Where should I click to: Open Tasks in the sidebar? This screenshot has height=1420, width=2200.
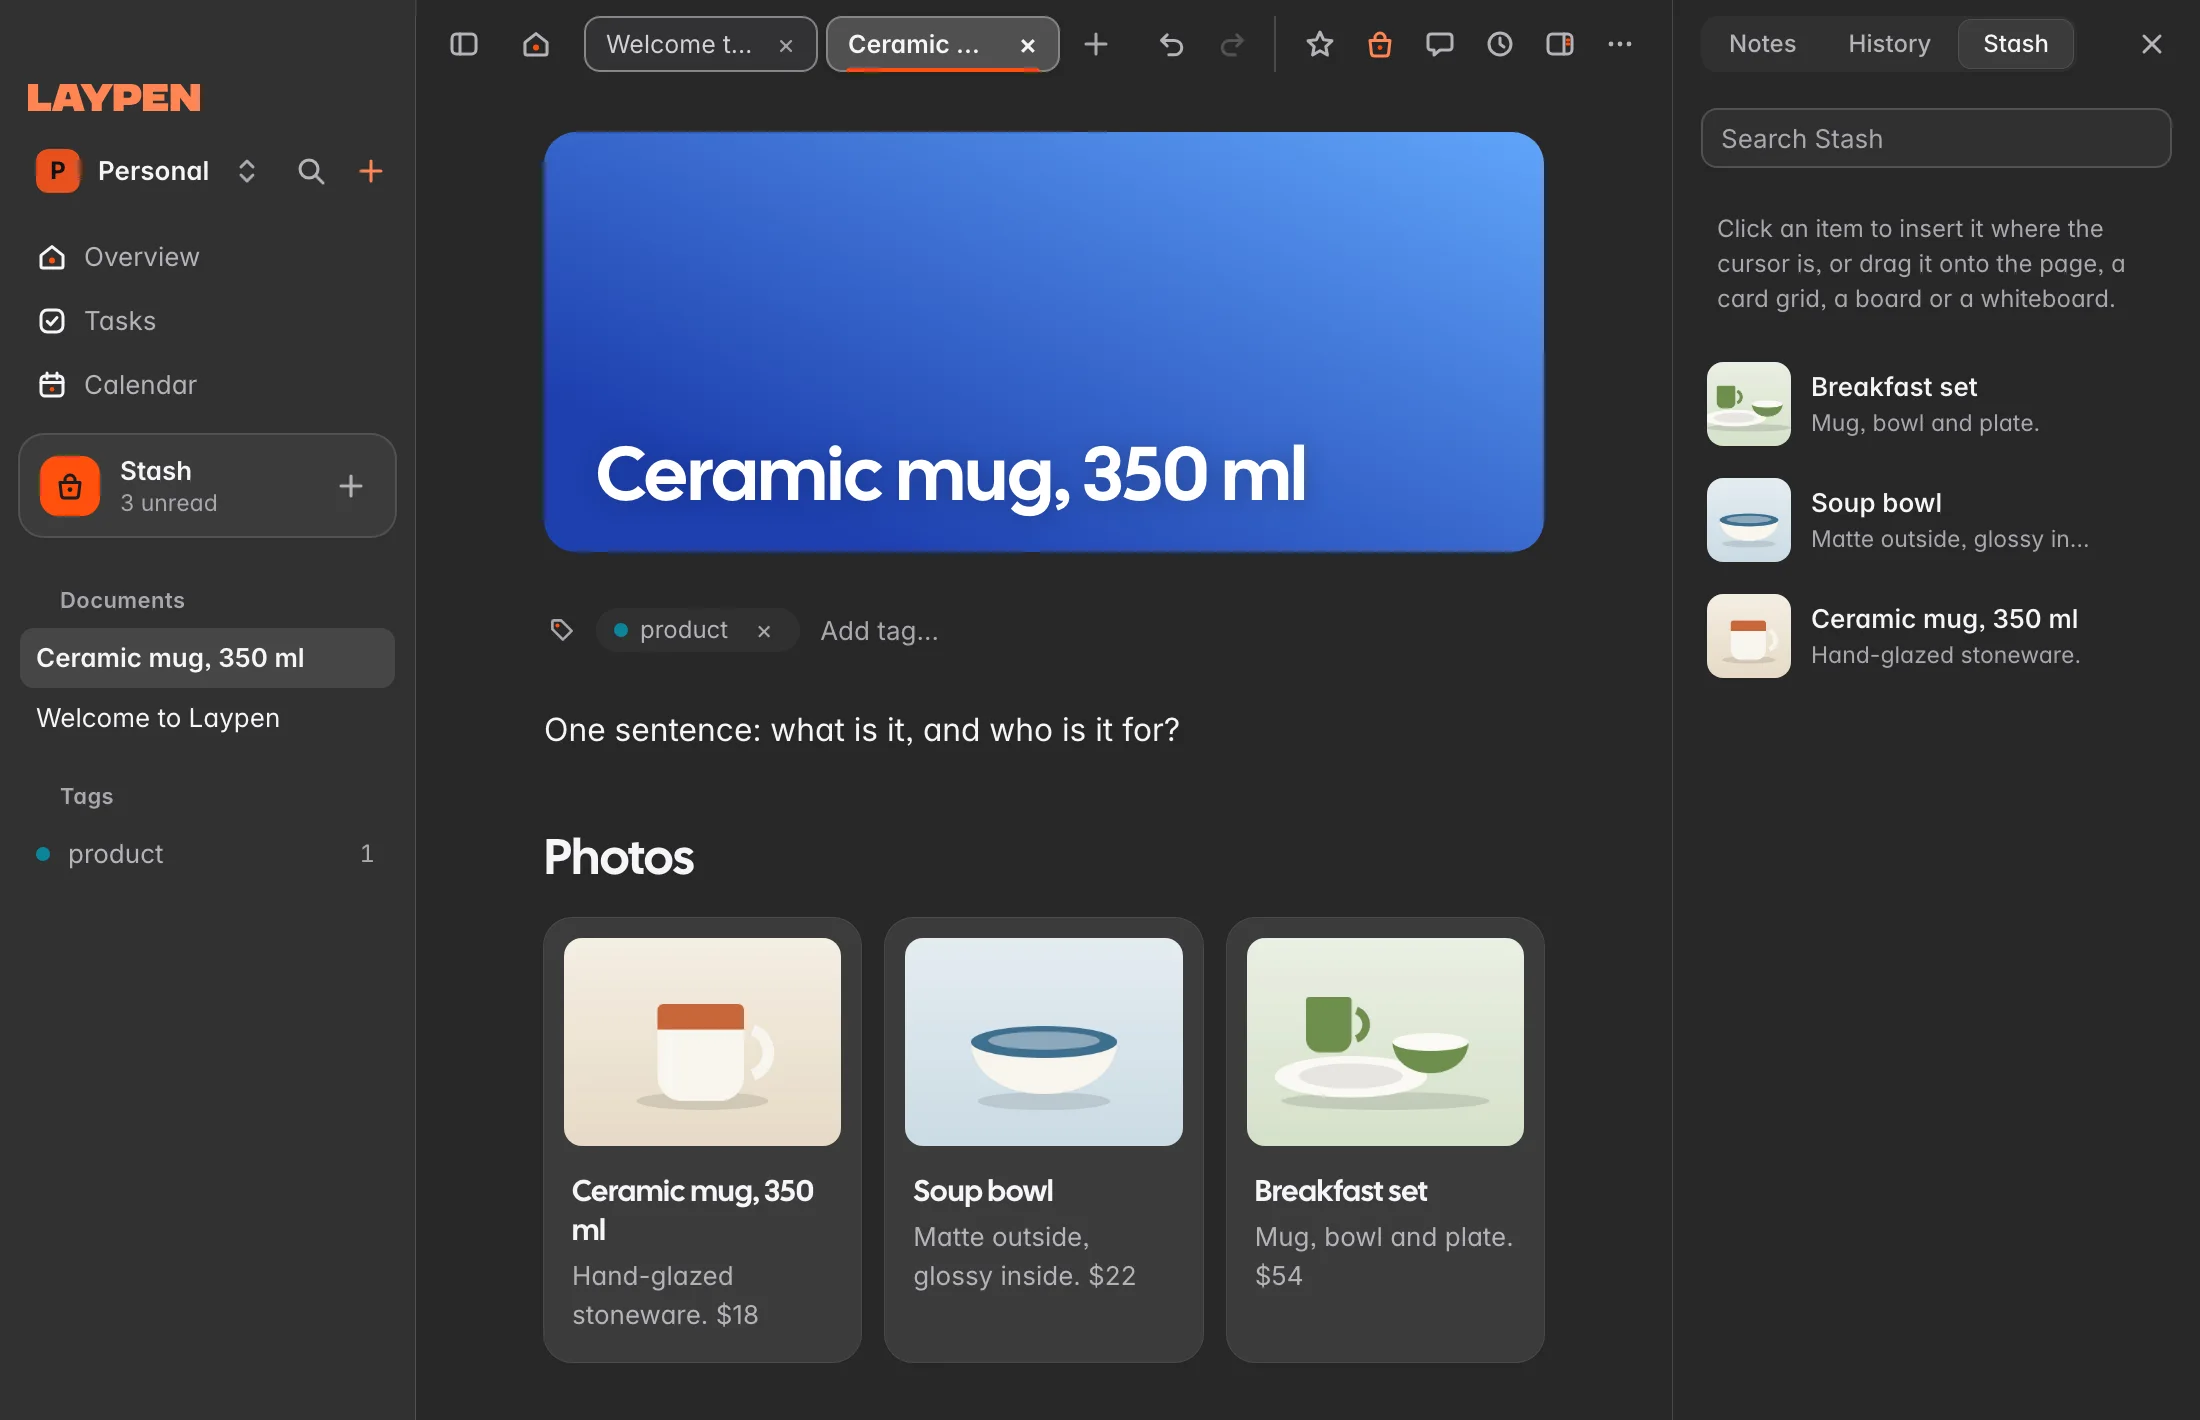click(x=207, y=321)
